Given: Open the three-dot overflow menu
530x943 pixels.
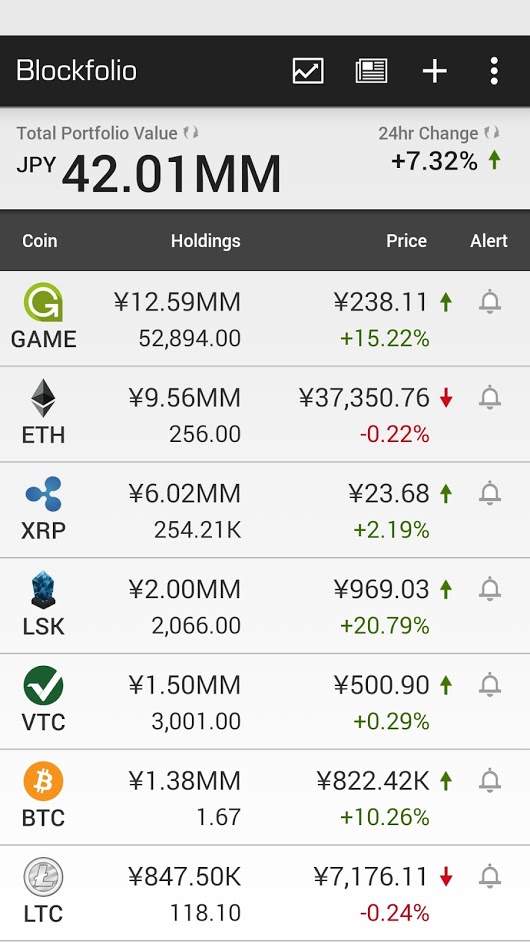Looking at the screenshot, I should click(494, 71).
